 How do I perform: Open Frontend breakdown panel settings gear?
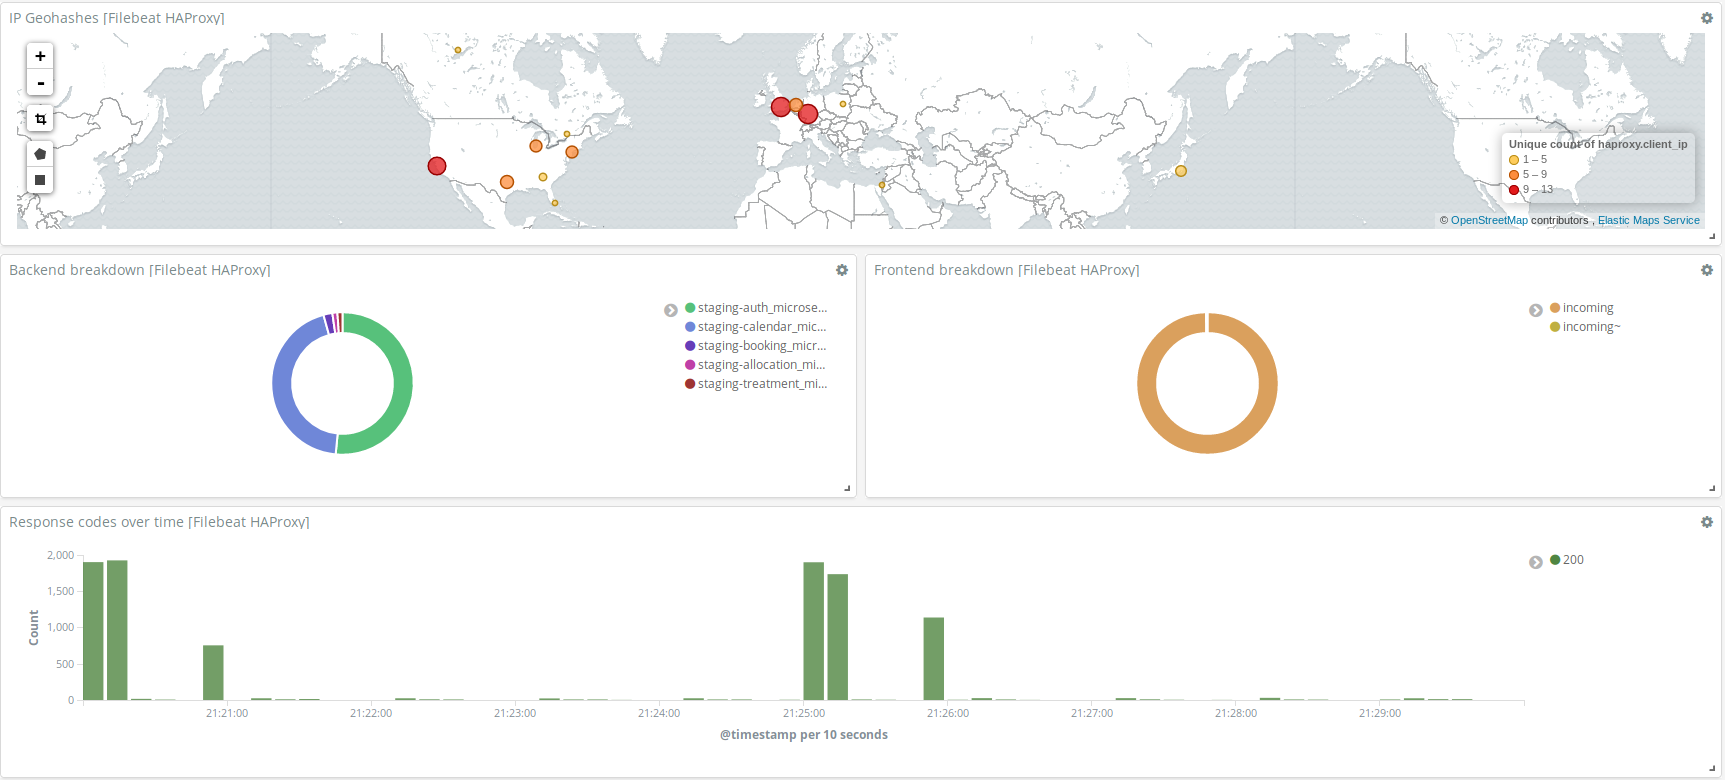[1706, 270]
